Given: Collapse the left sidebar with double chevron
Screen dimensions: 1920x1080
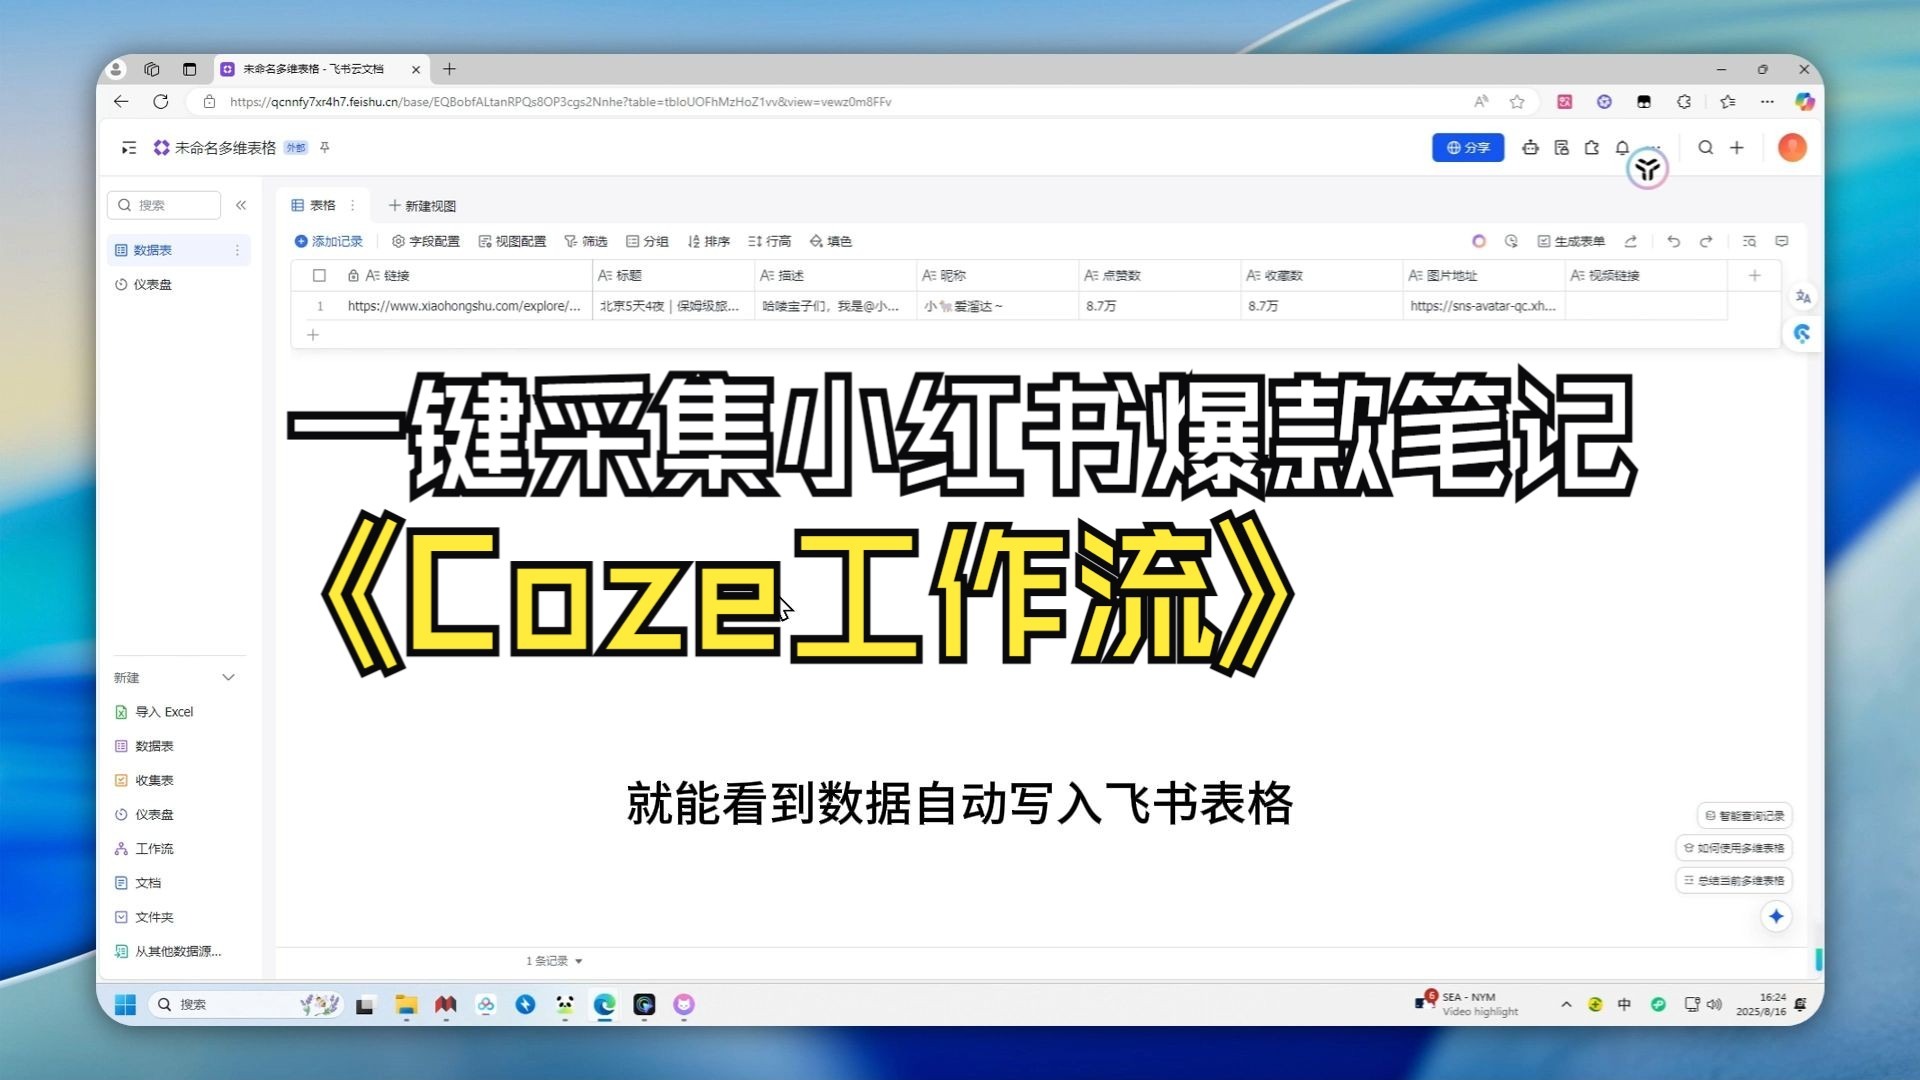Looking at the screenshot, I should point(241,205).
